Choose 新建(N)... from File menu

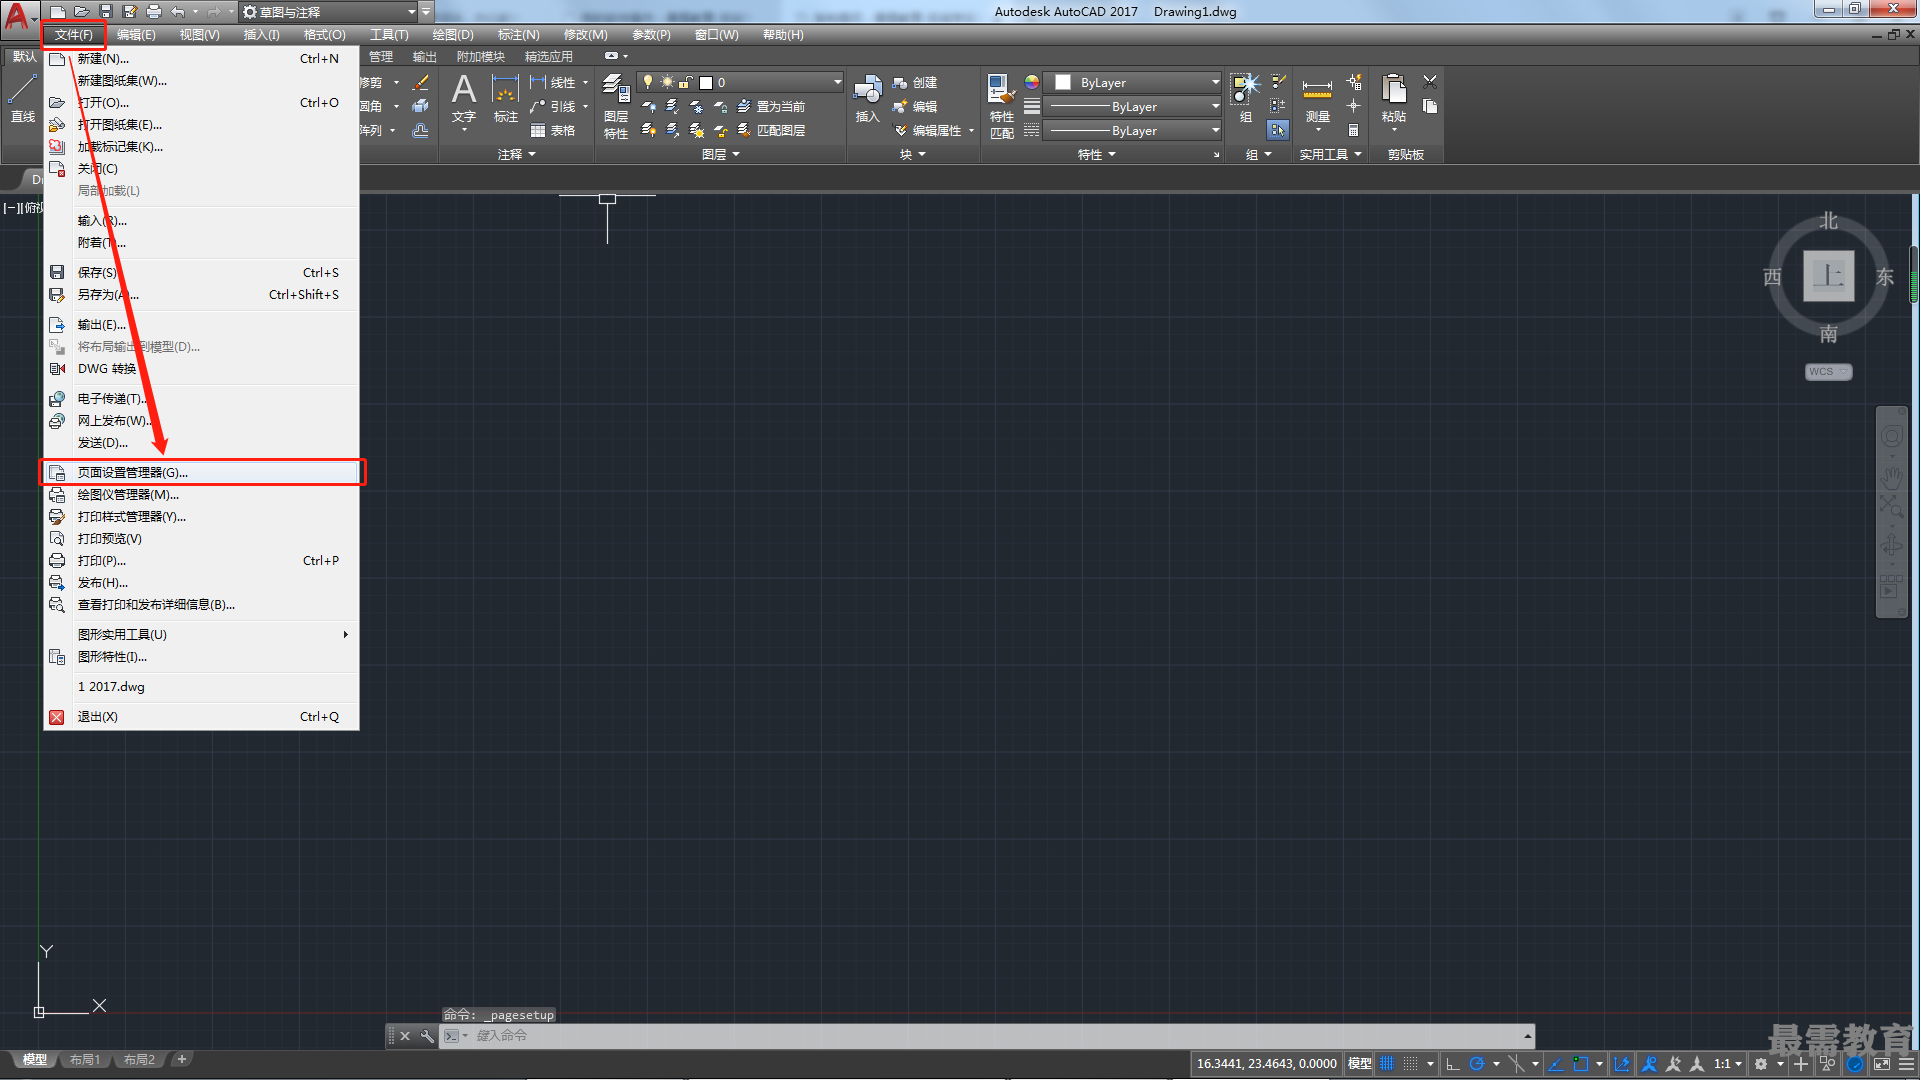pyautogui.click(x=202, y=58)
